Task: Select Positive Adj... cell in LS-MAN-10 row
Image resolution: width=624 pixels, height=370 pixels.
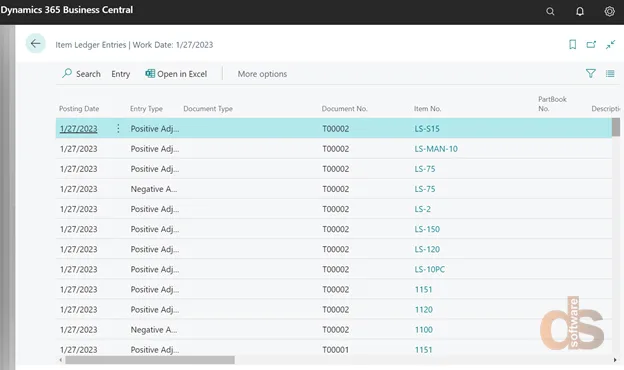Action: click(155, 149)
